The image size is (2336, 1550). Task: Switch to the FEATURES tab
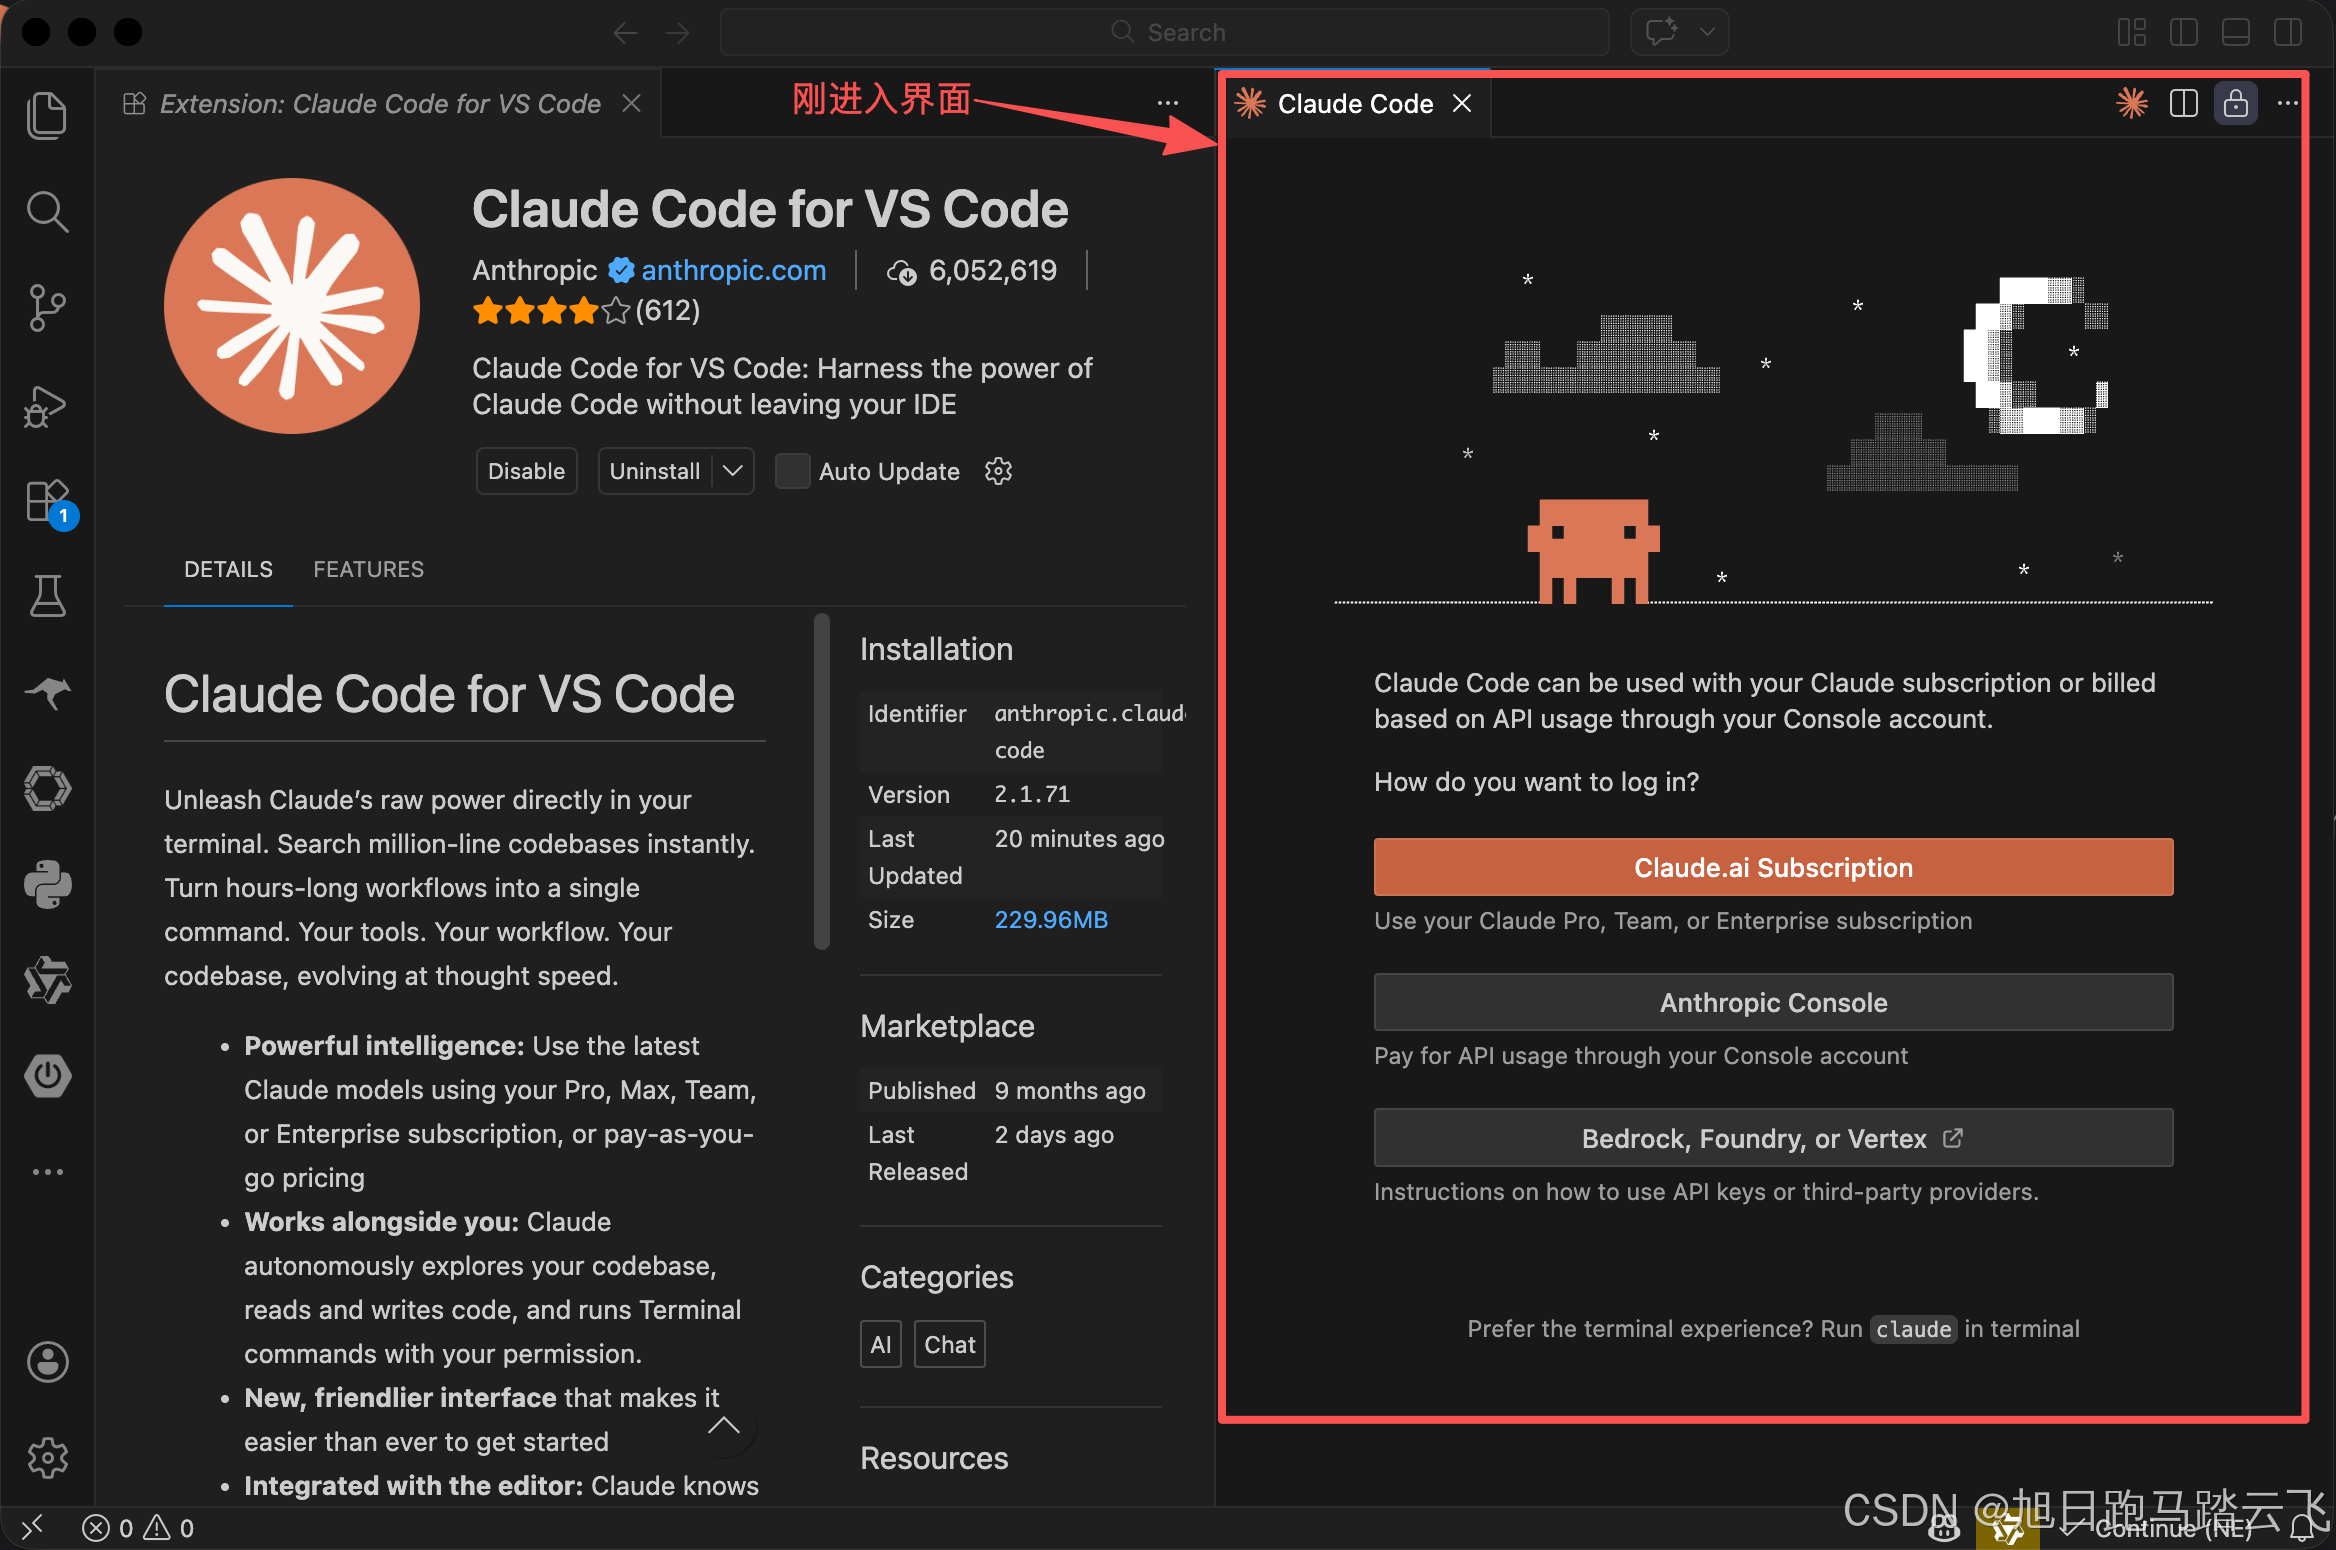point(368,569)
